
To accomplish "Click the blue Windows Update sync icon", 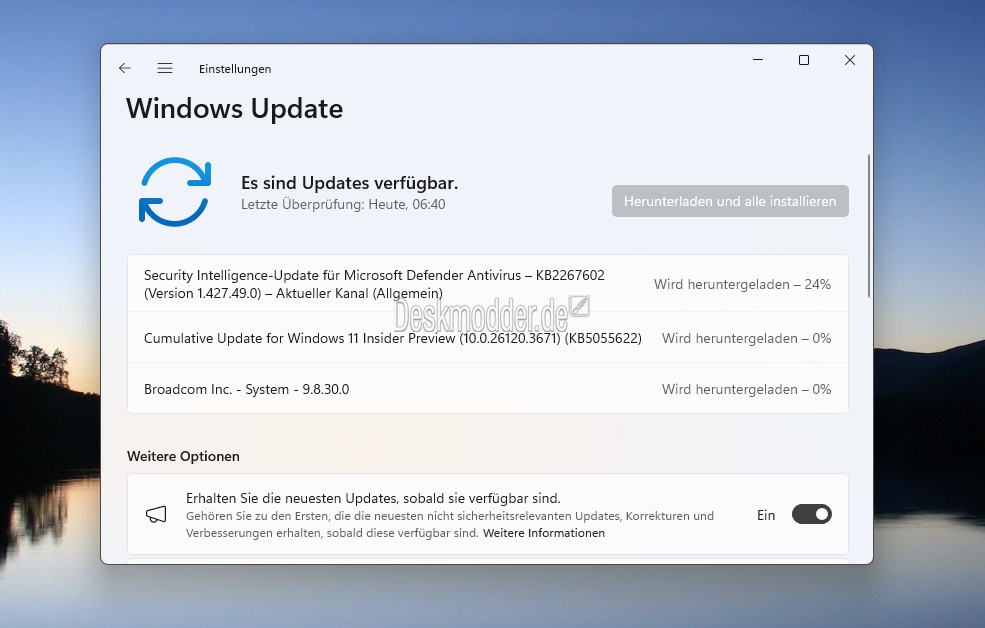I will click(175, 192).
